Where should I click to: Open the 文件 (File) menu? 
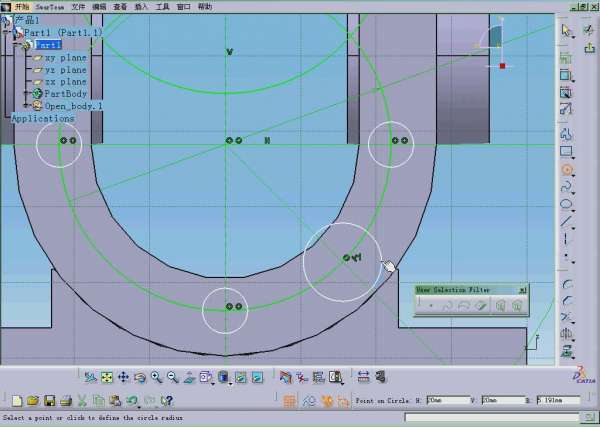[x=77, y=6]
